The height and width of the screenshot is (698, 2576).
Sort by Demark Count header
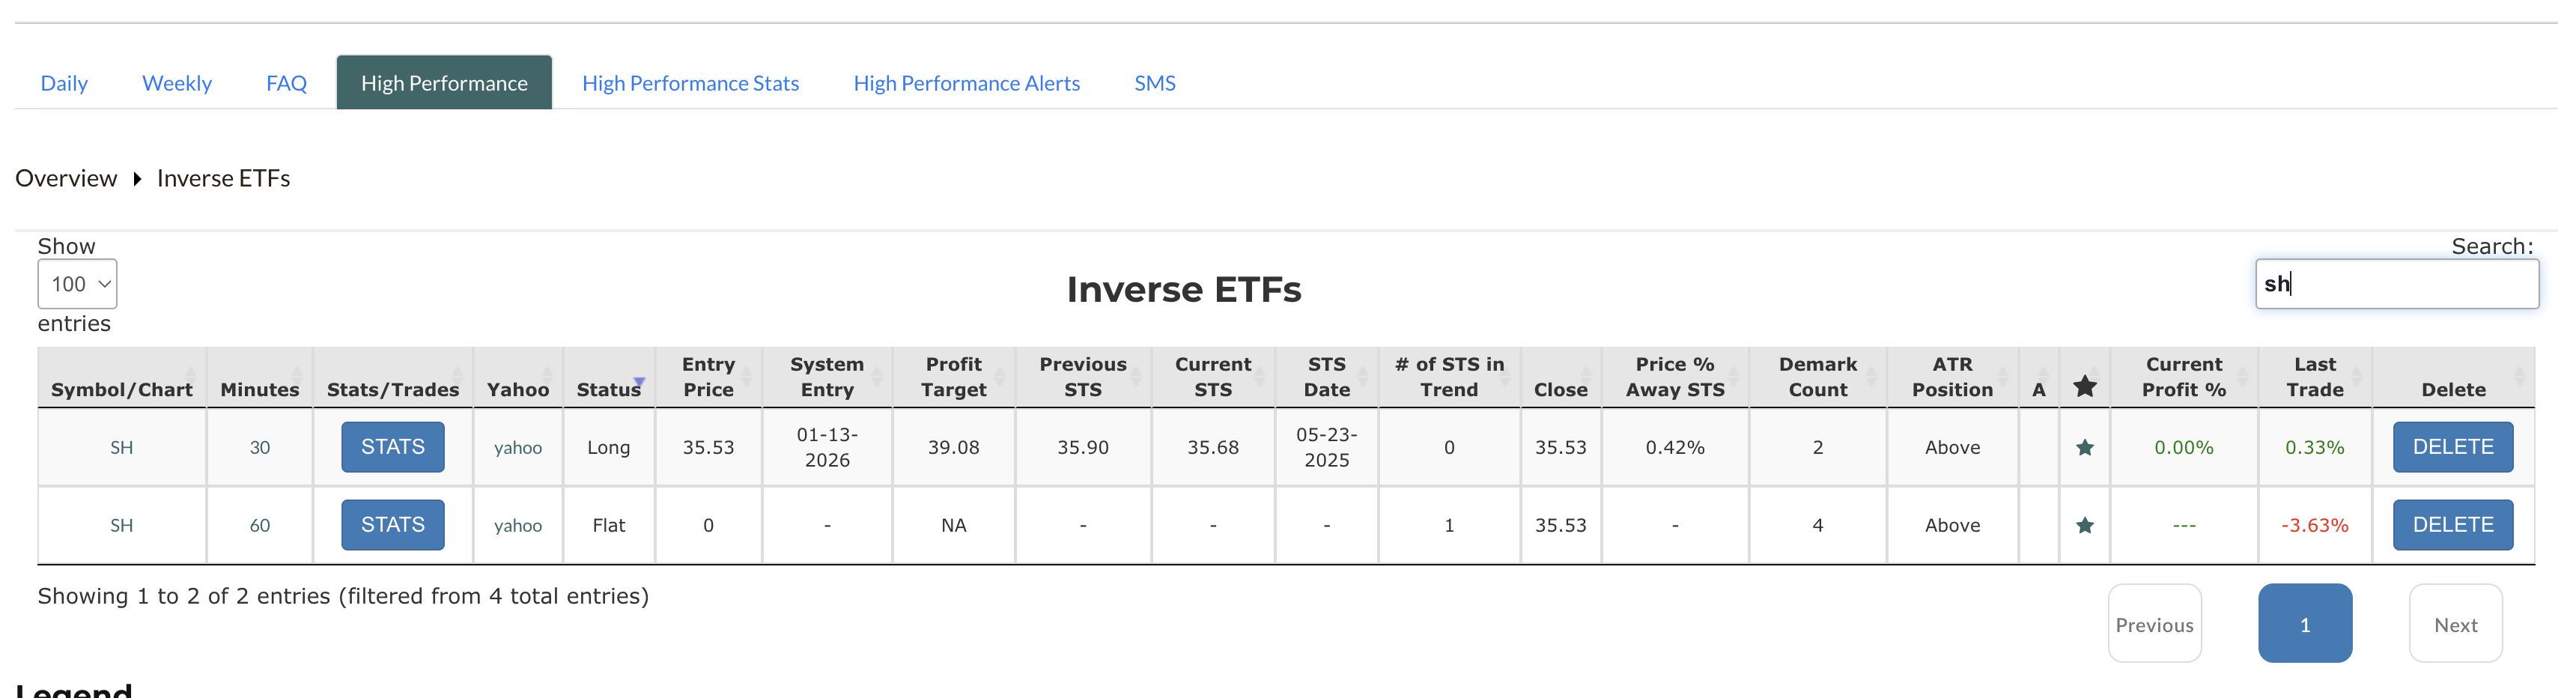[x=1817, y=377]
